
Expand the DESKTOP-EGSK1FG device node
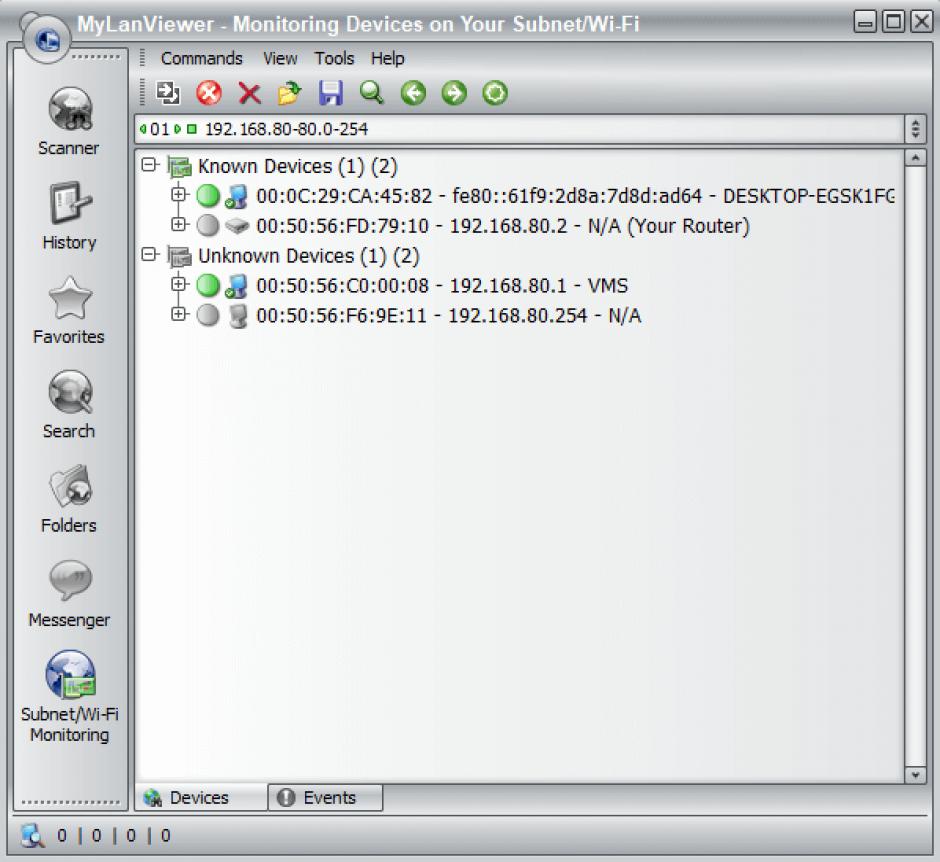178,194
